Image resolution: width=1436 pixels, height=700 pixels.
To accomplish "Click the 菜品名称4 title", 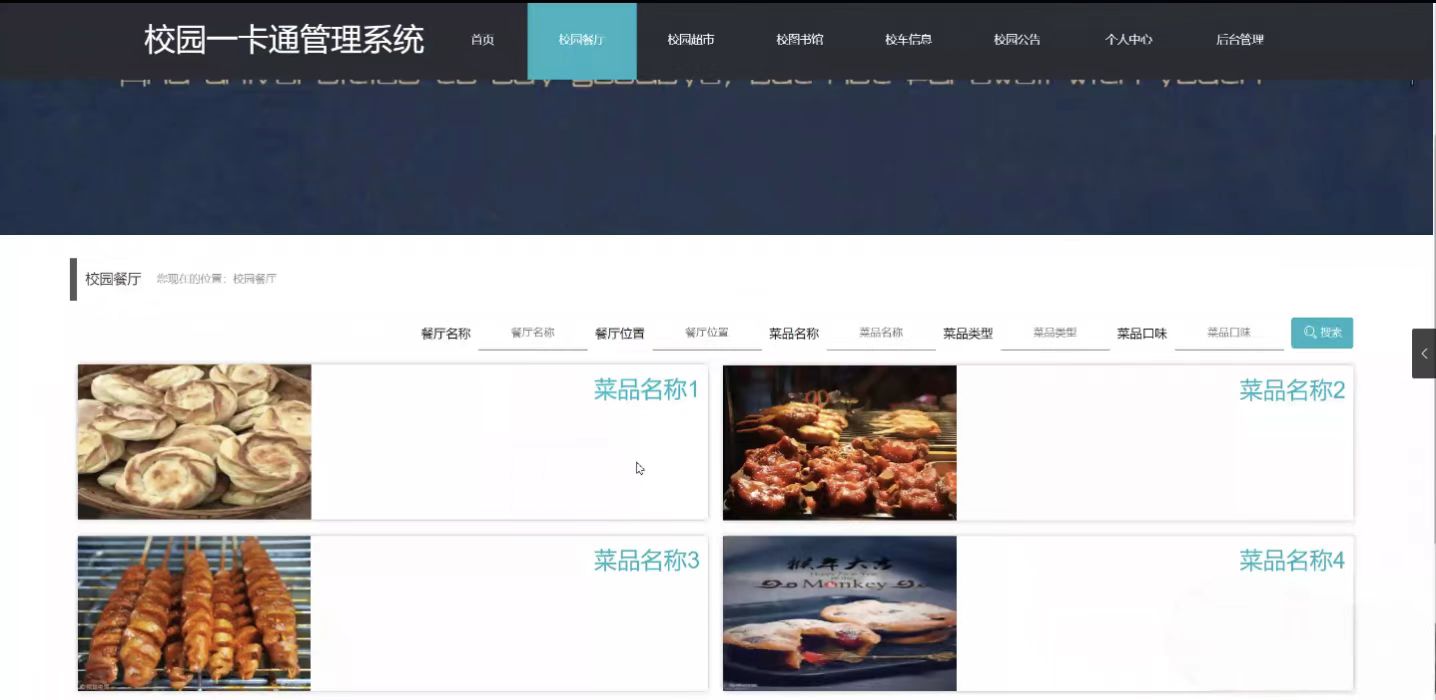I will tap(1292, 561).
